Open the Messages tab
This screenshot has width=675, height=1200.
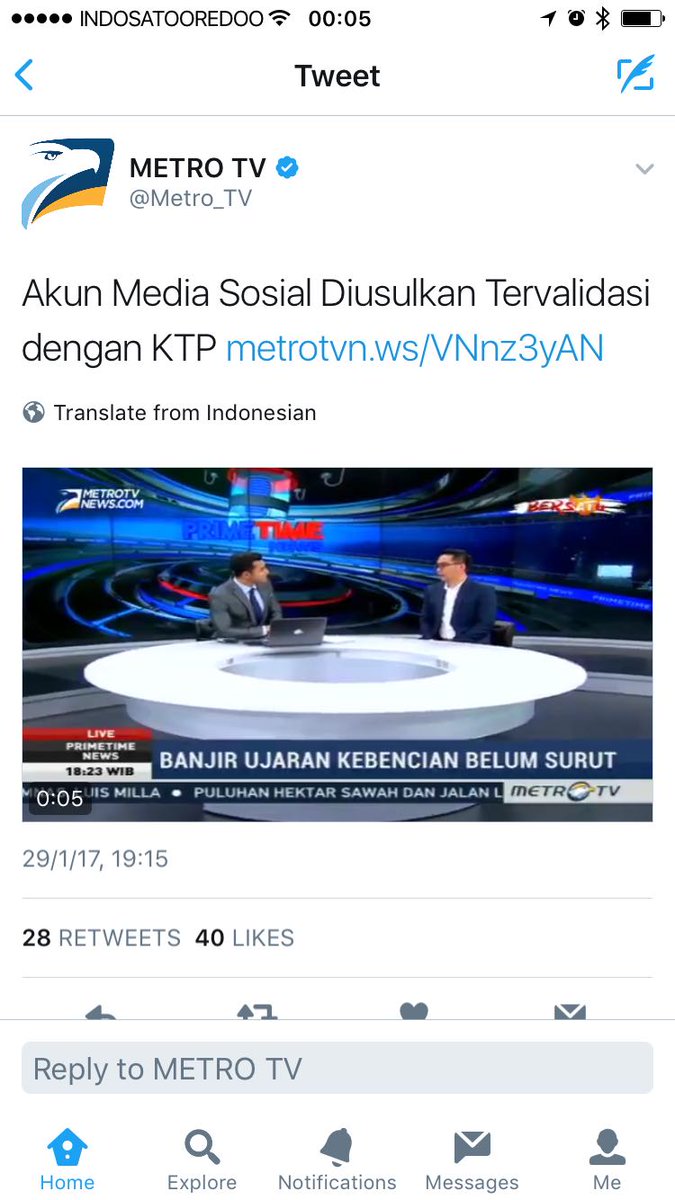[472, 1160]
